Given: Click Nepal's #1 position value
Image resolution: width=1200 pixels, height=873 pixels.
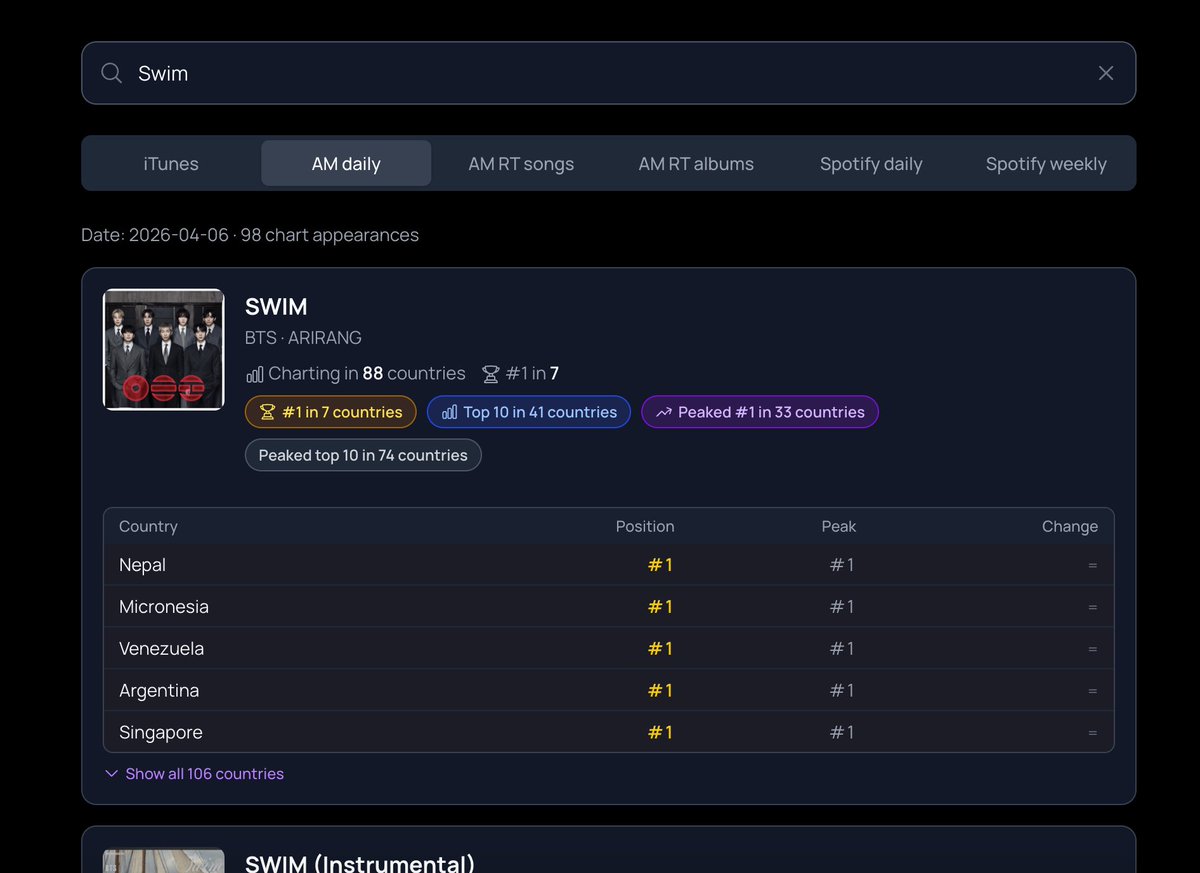Looking at the screenshot, I should pyautogui.click(x=660, y=565).
